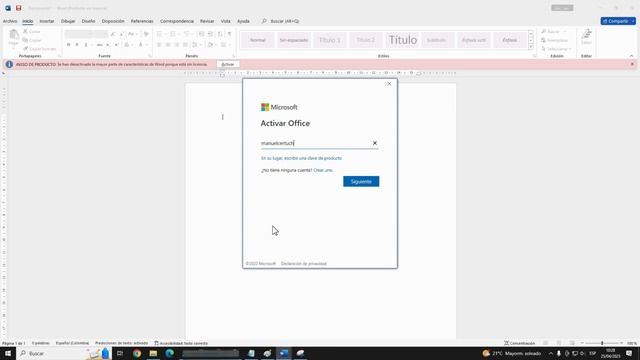640x360 pixels.
Task: Close the Activar Office dialog
Action: [389, 84]
